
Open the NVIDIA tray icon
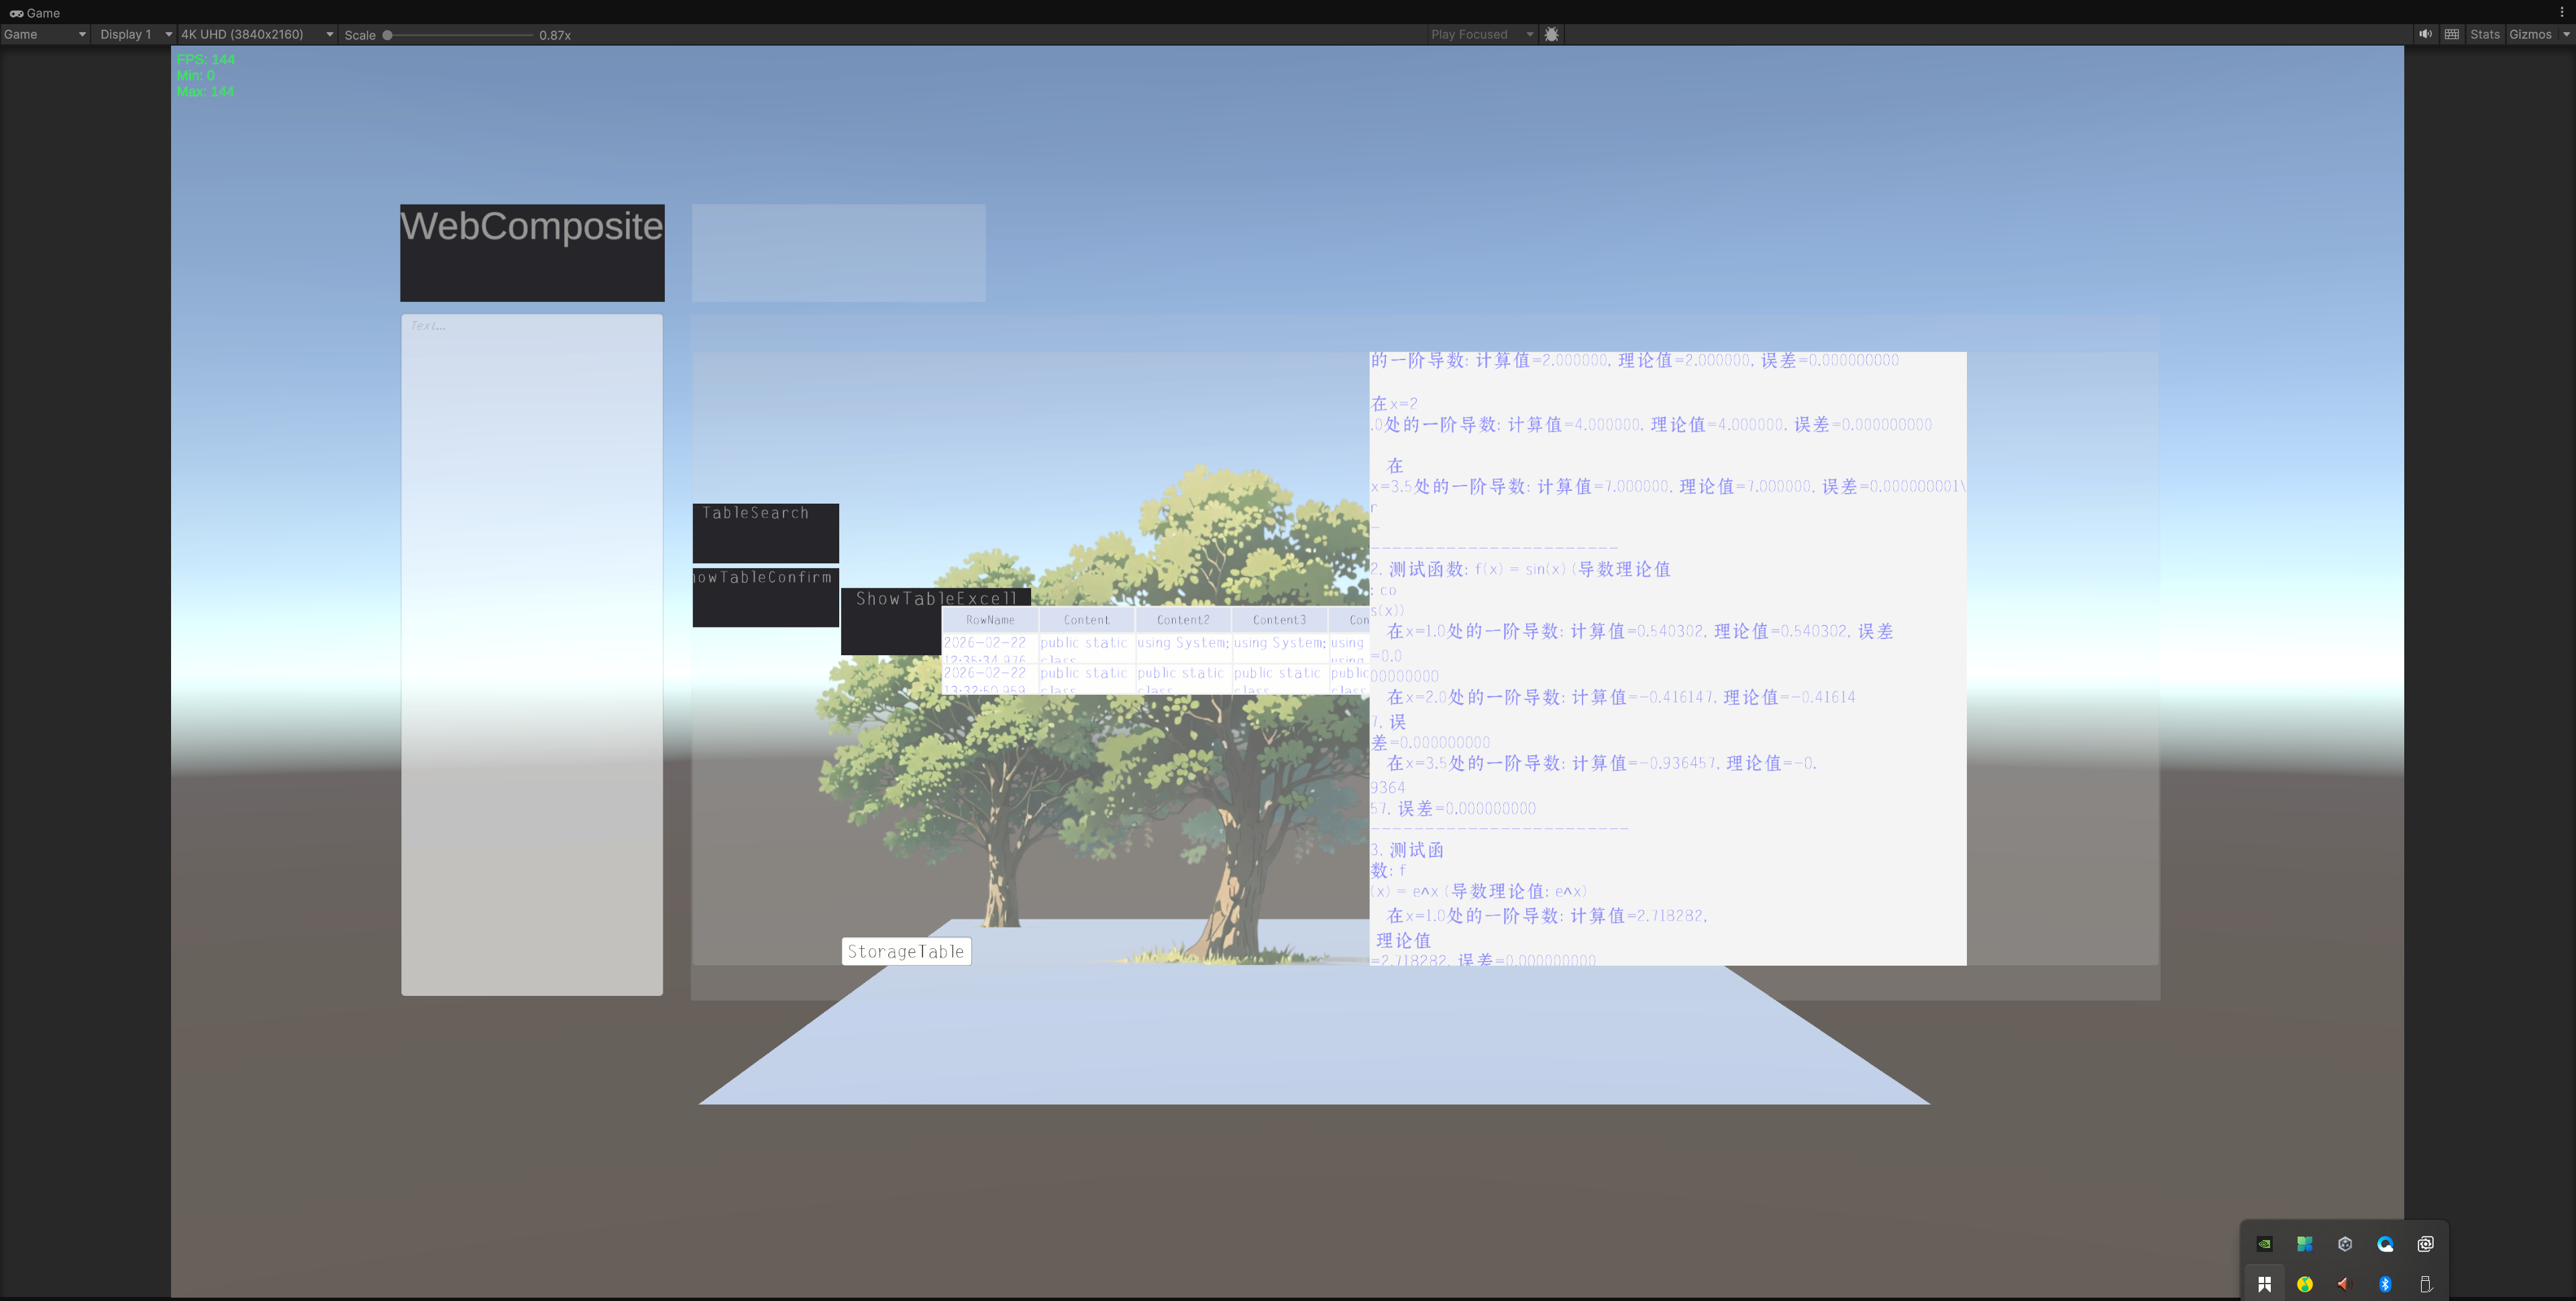(2264, 1244)
